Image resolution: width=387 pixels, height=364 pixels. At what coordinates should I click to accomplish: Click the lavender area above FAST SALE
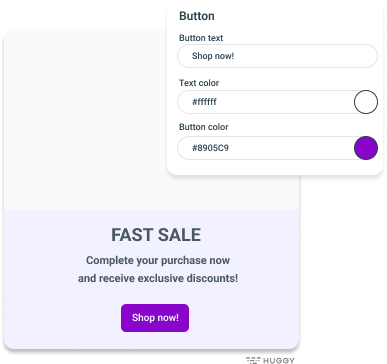click(x=152, y=218)
